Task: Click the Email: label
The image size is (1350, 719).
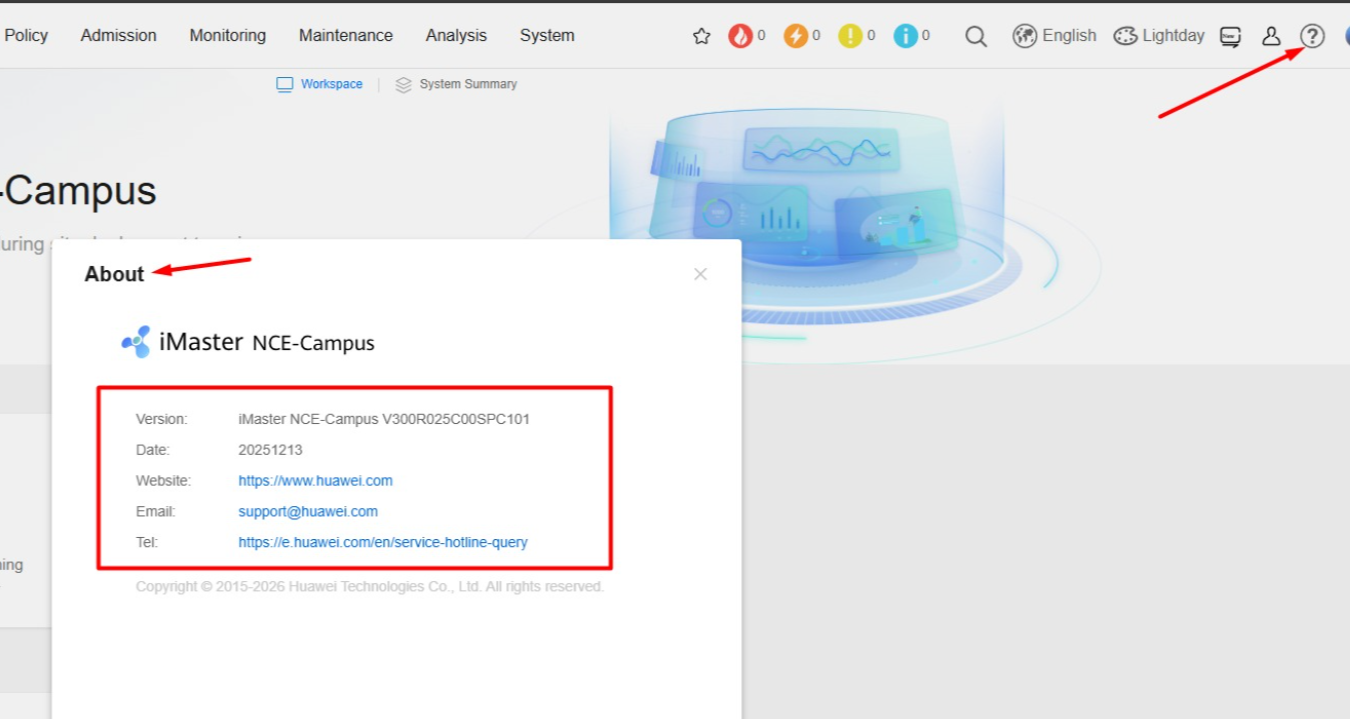Action: tap(155, 511)
